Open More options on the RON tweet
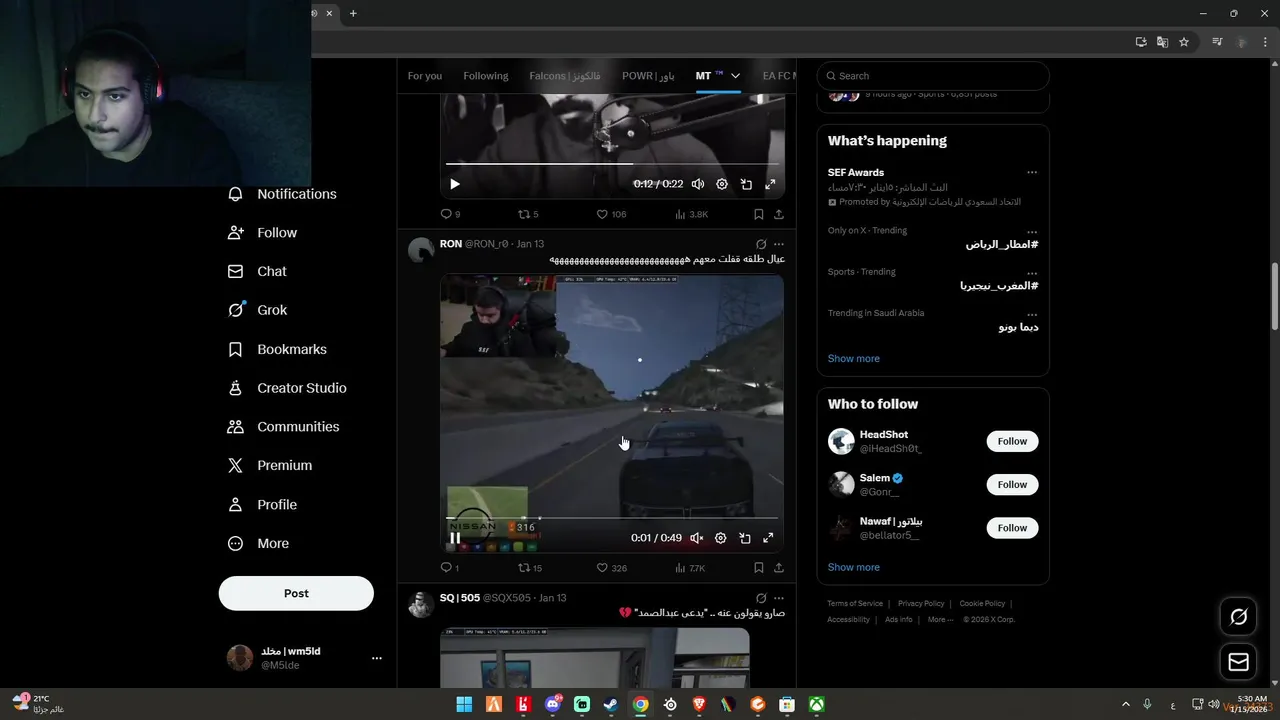 pos(779,244)
